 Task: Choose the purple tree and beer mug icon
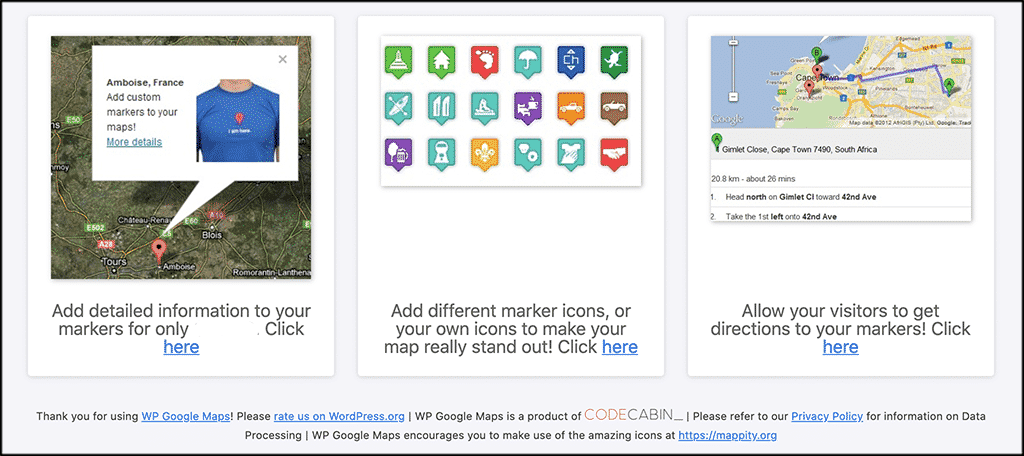[x=398, y=155]
